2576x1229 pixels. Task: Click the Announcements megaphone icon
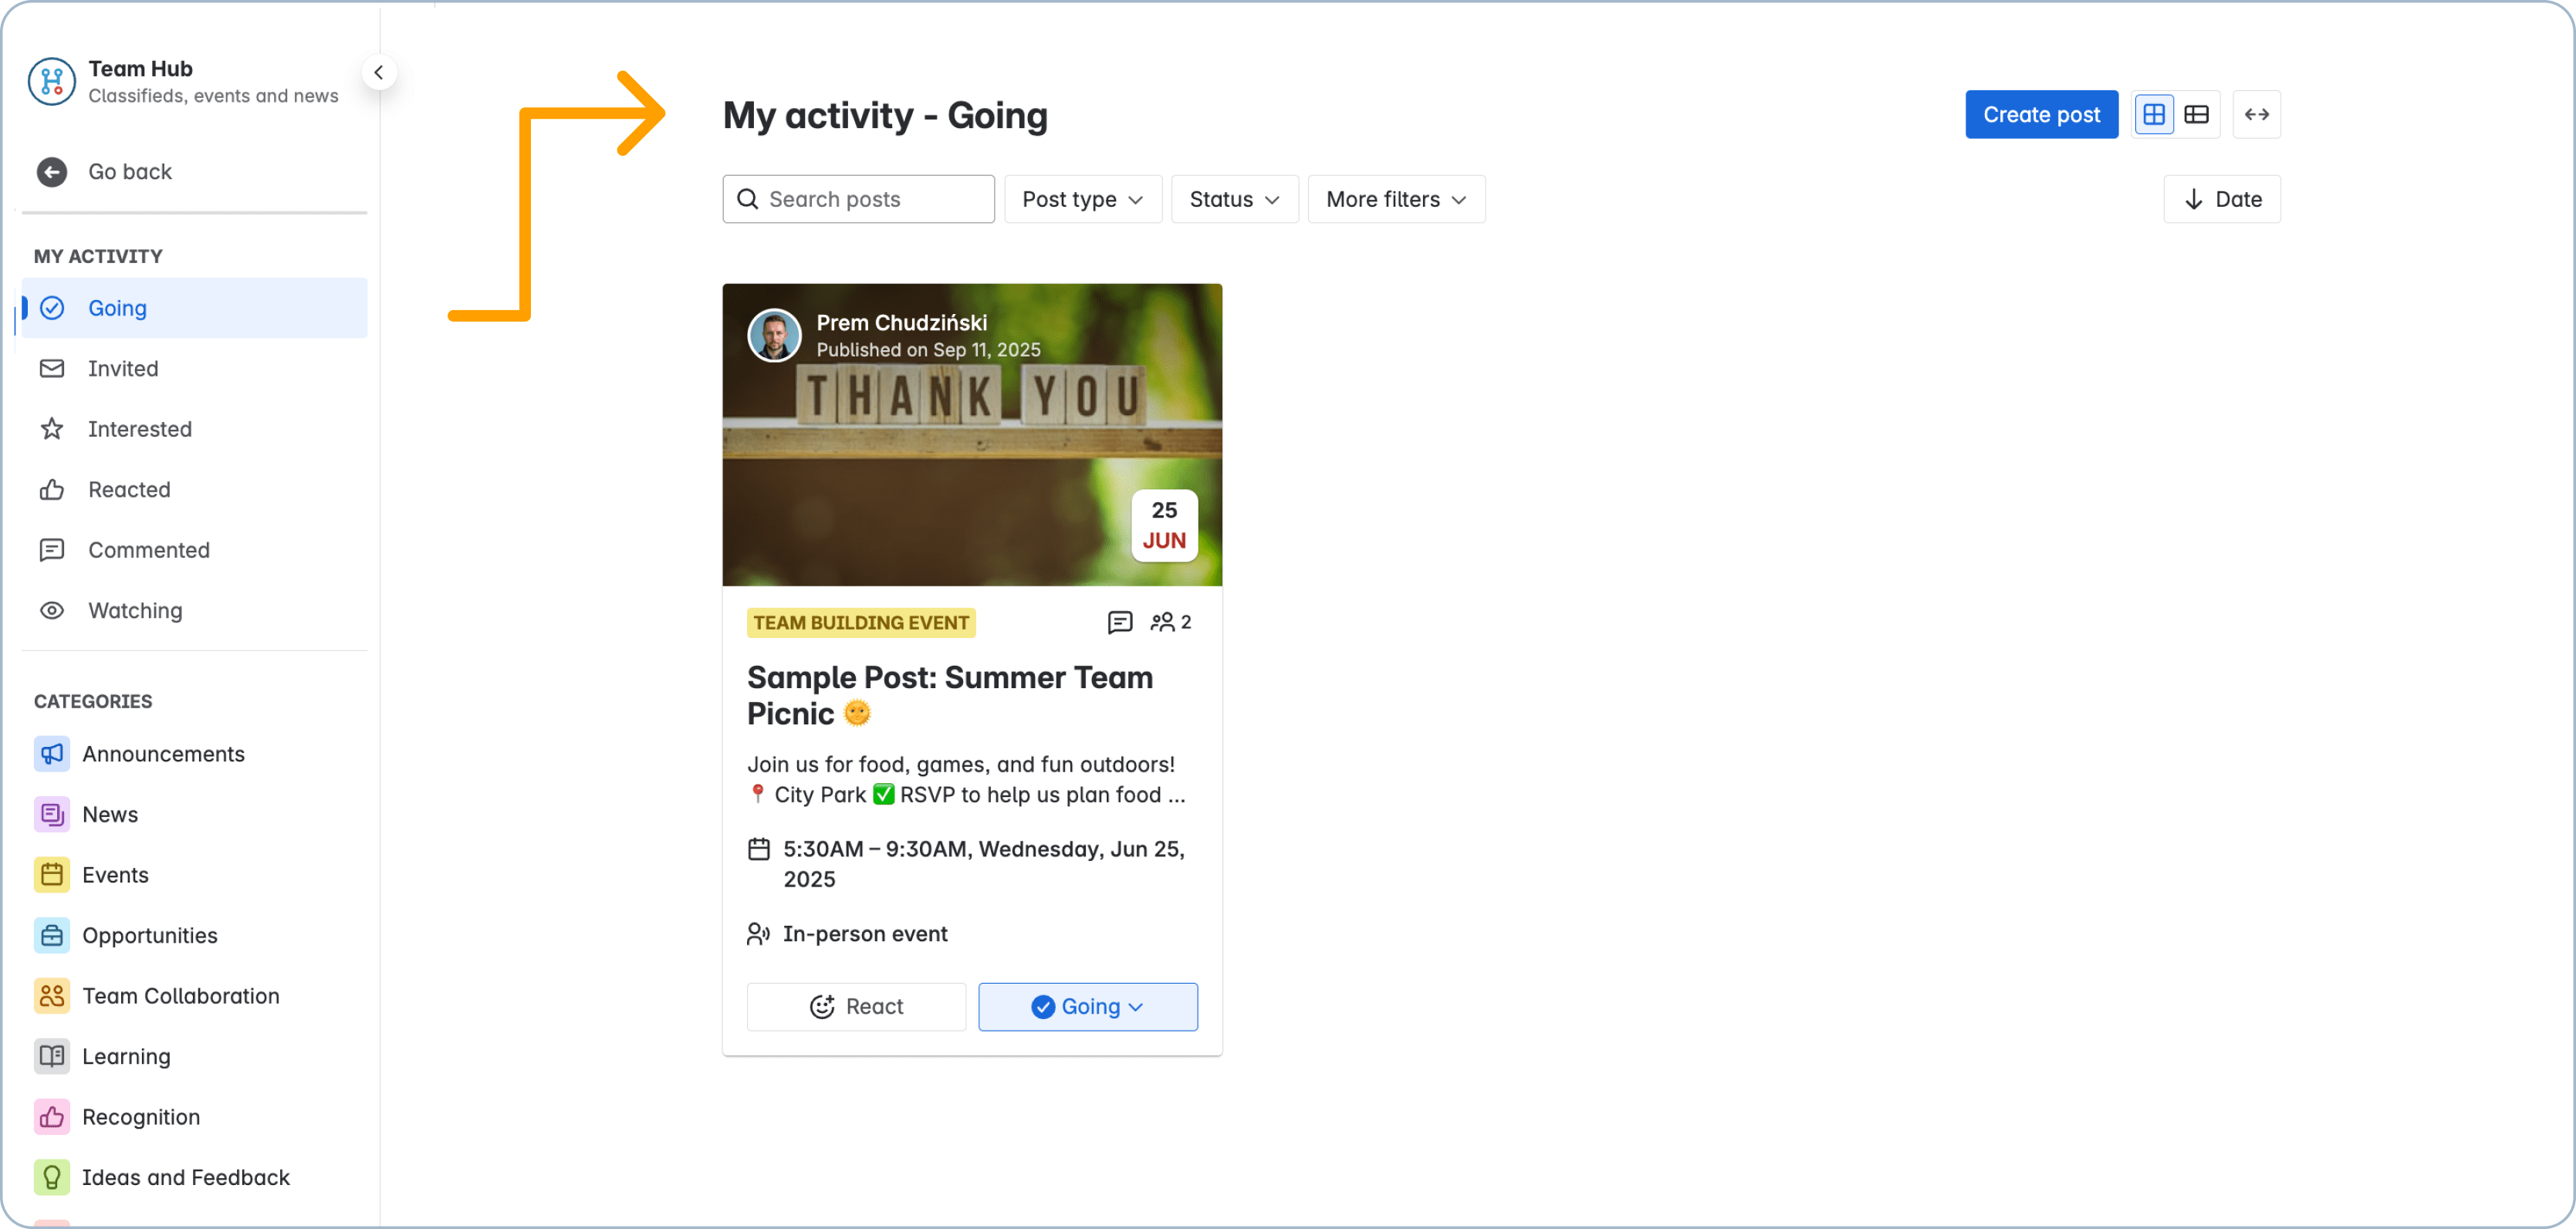click(x=52, y=754)
